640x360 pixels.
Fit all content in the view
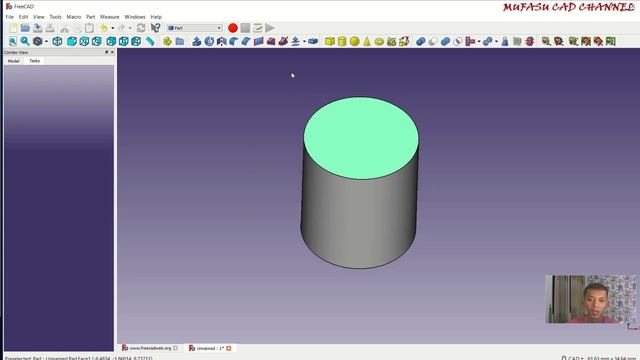pyautogui.click(x=13, y=41)
